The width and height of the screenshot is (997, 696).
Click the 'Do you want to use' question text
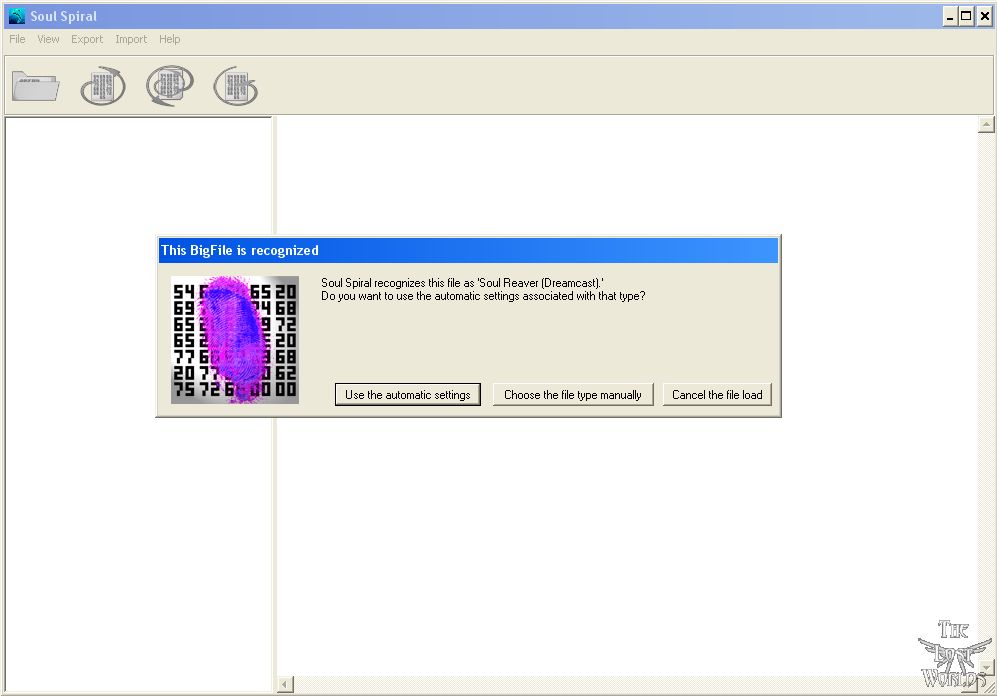pyautogui.click(x=483, y=296)
